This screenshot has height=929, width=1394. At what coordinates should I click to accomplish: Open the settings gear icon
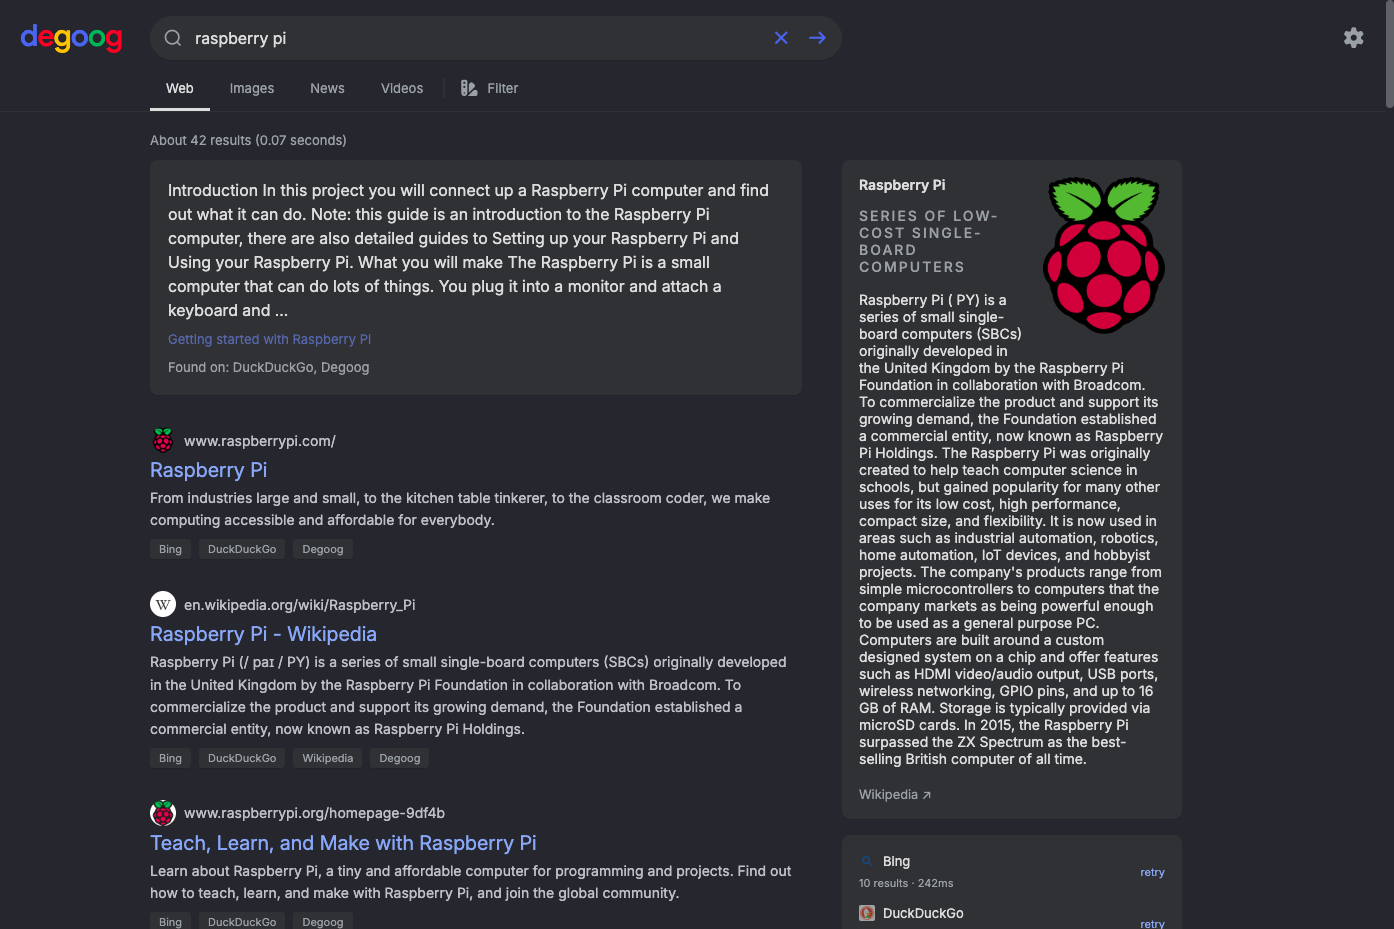(x=1353, y=37)
